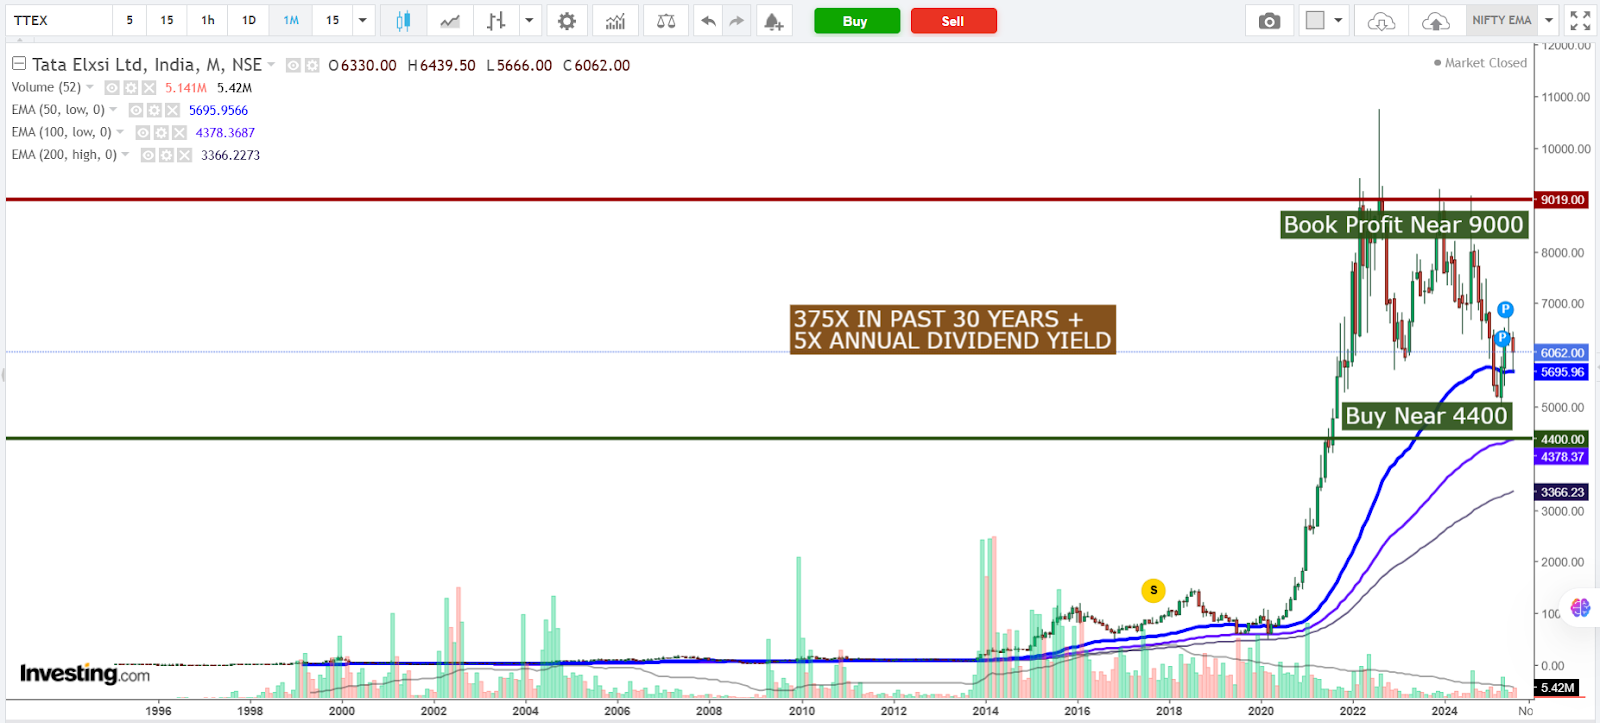Add an alert with the bell icon
The image size is (1600, 723).
tap(773, 20)
